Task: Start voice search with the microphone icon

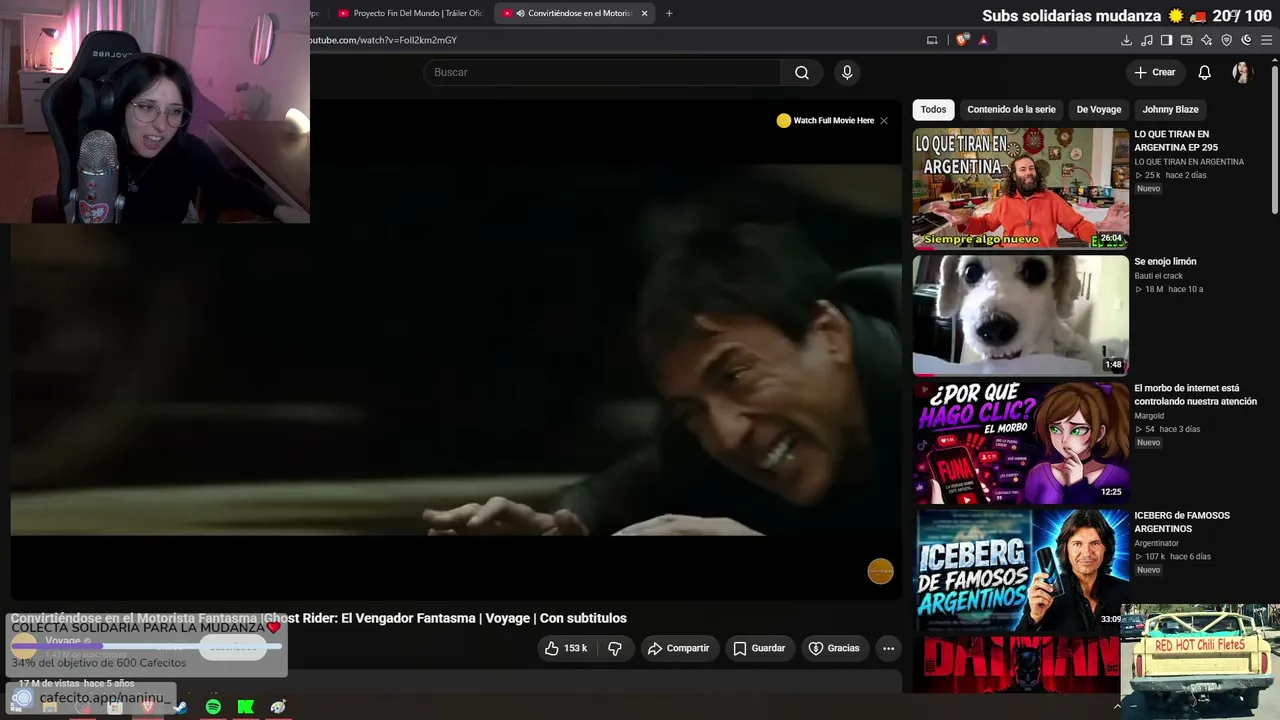Action: [847, 72]
